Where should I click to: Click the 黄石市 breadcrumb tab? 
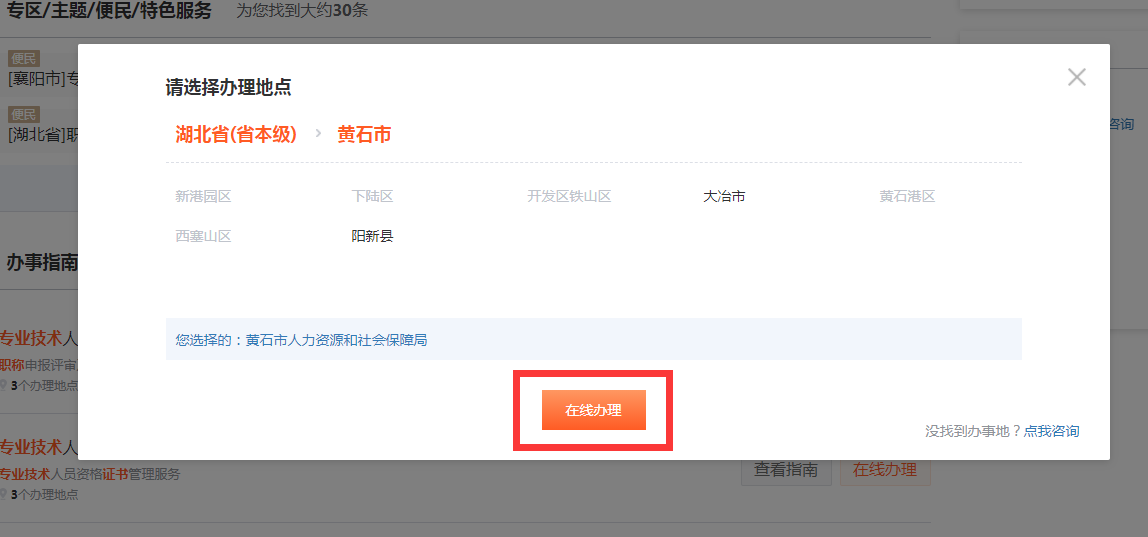[364, 134]
